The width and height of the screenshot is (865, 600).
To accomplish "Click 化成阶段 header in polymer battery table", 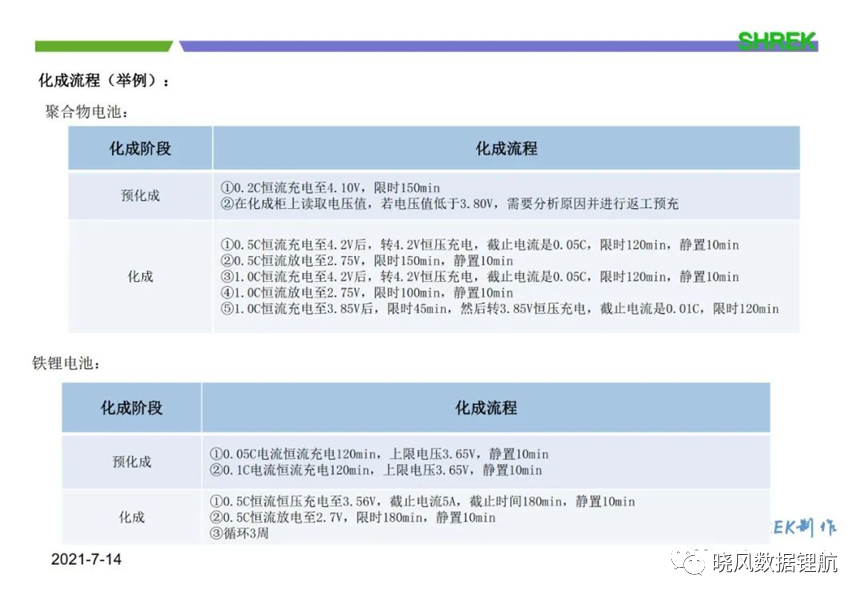I will tap(140, 148).
